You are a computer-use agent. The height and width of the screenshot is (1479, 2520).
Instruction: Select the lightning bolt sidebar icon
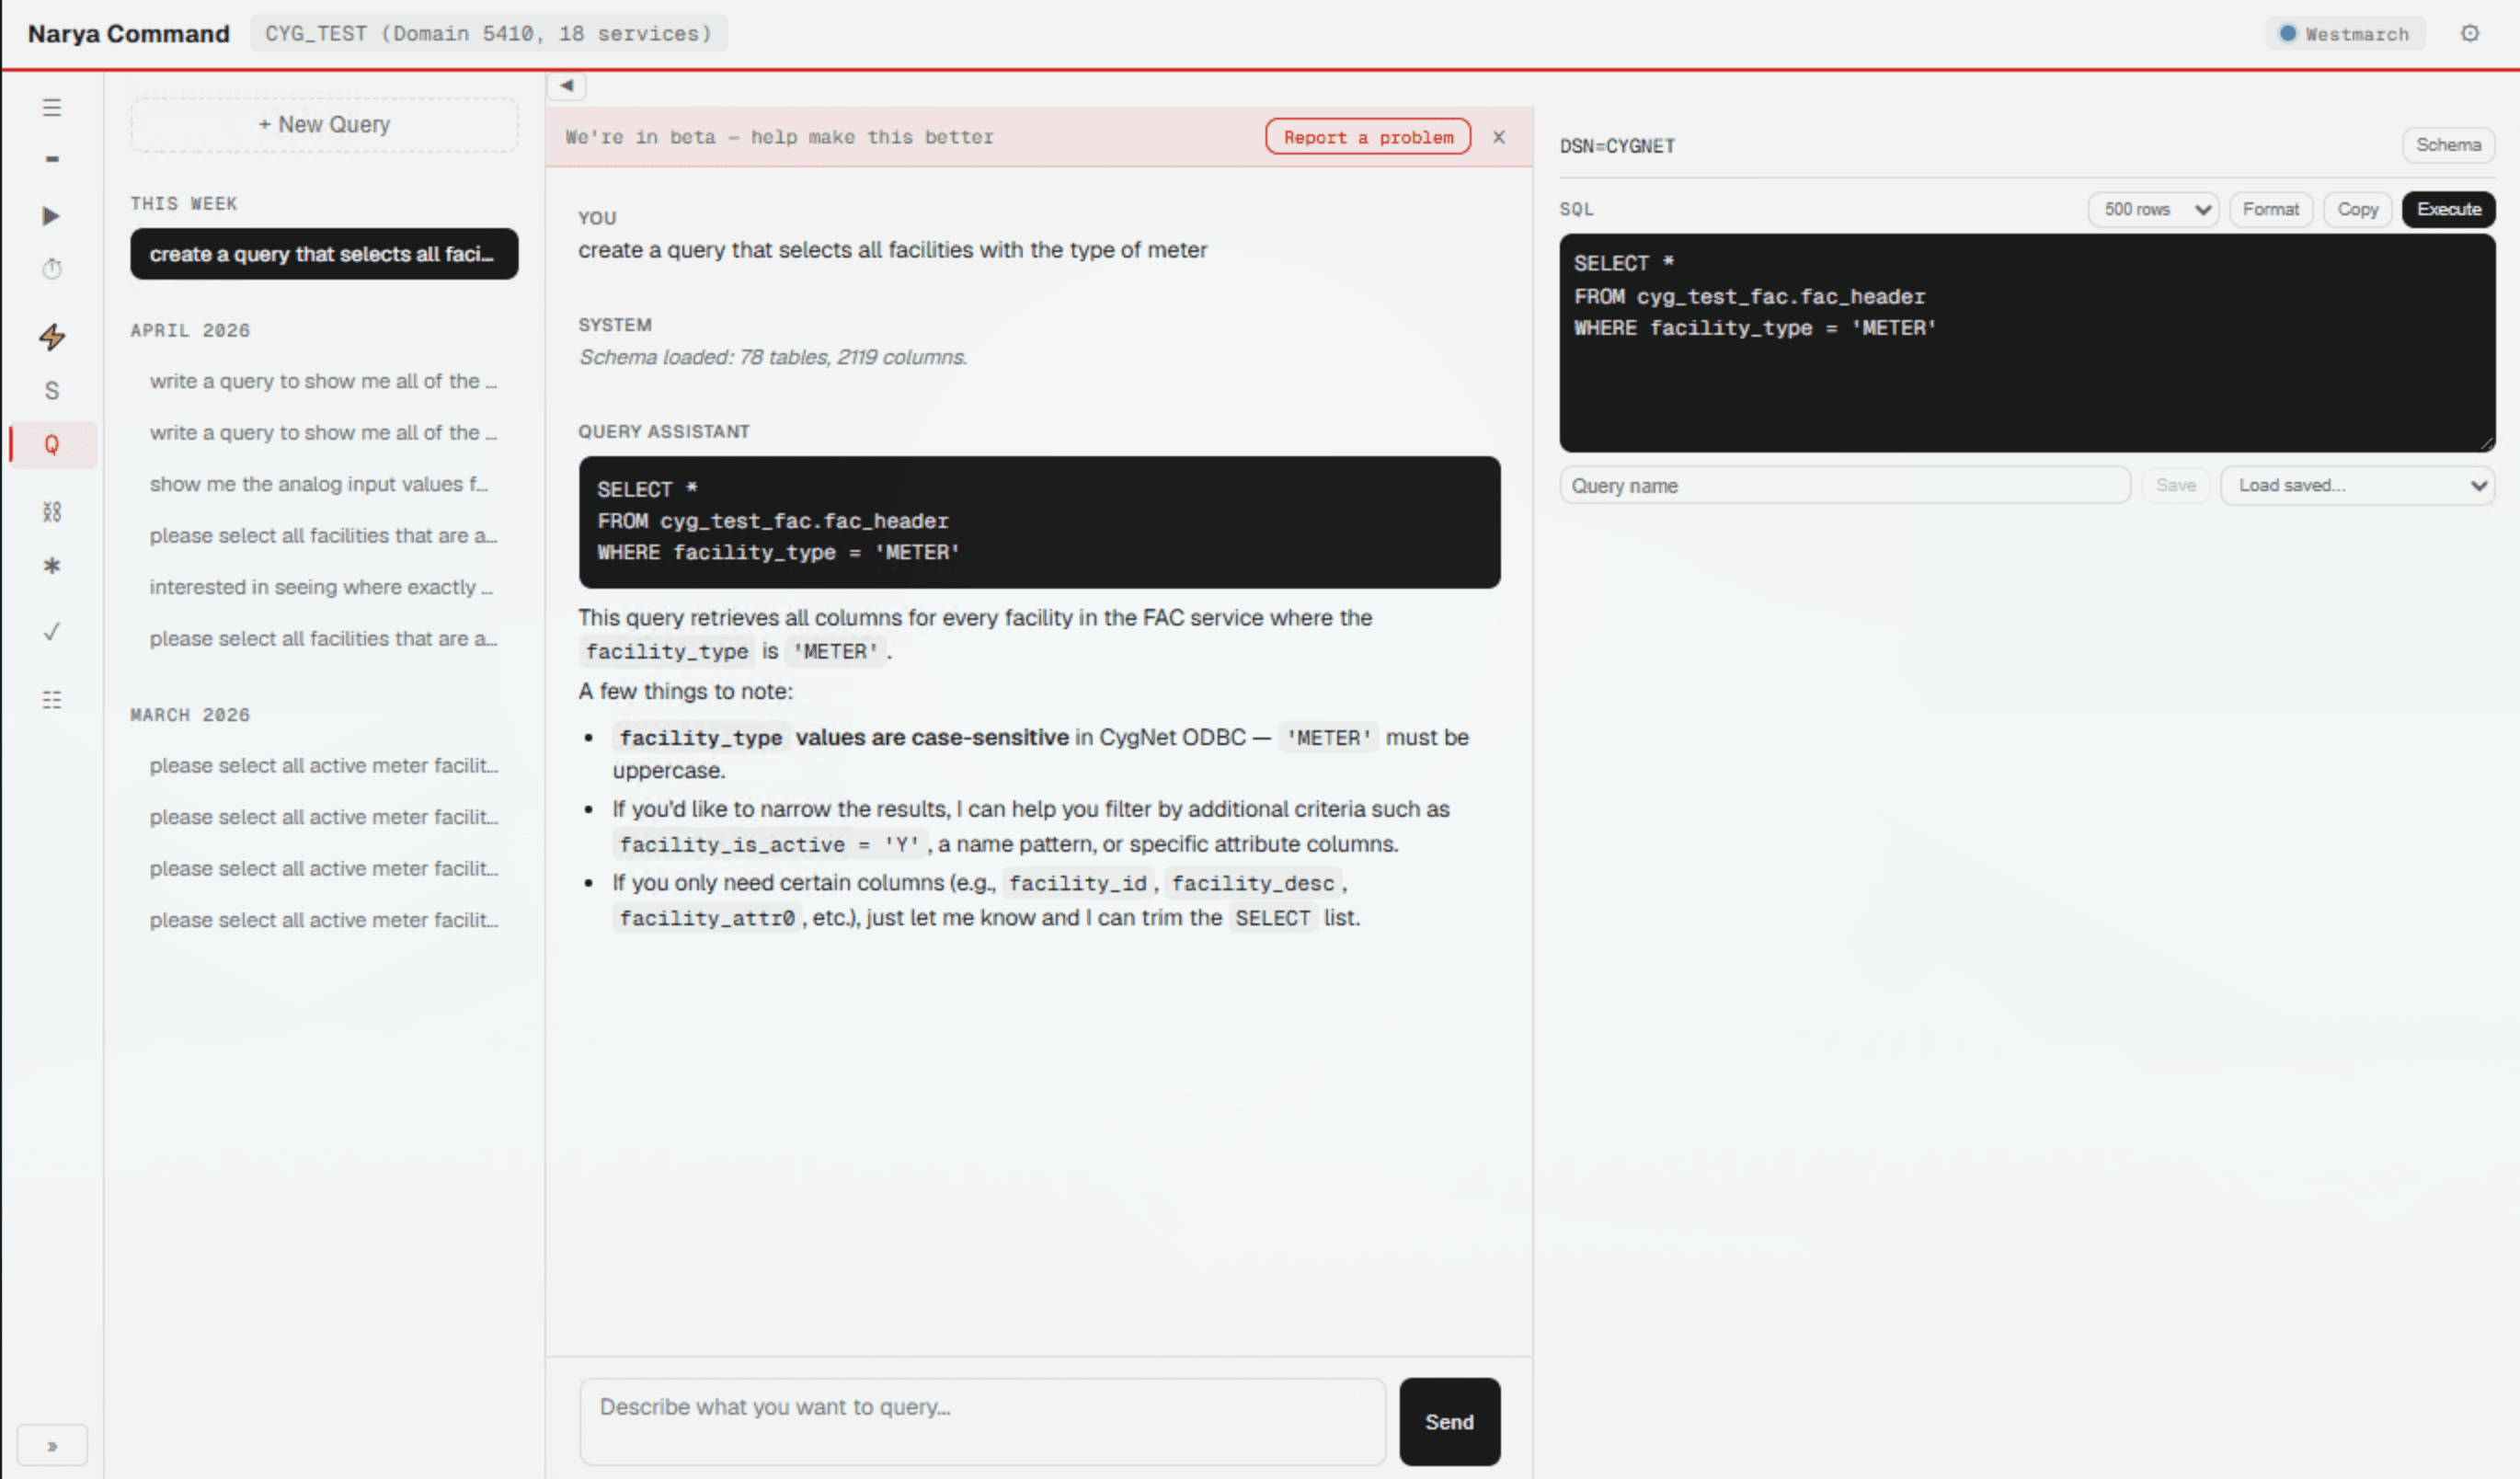tap(52, 336)
